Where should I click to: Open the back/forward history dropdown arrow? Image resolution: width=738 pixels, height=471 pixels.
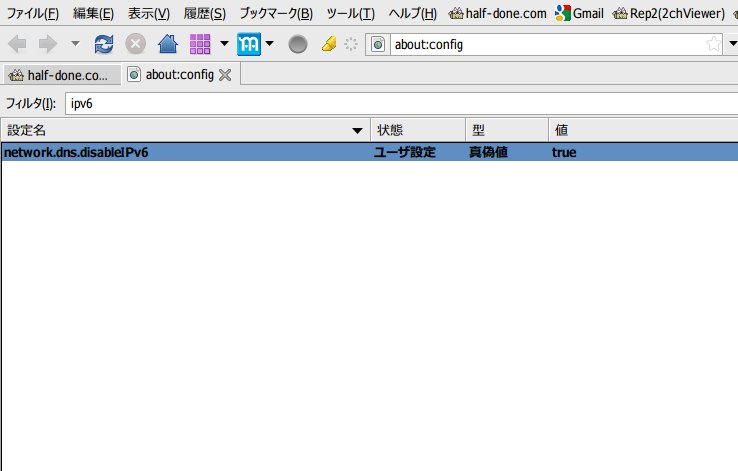tap(75, 44)
